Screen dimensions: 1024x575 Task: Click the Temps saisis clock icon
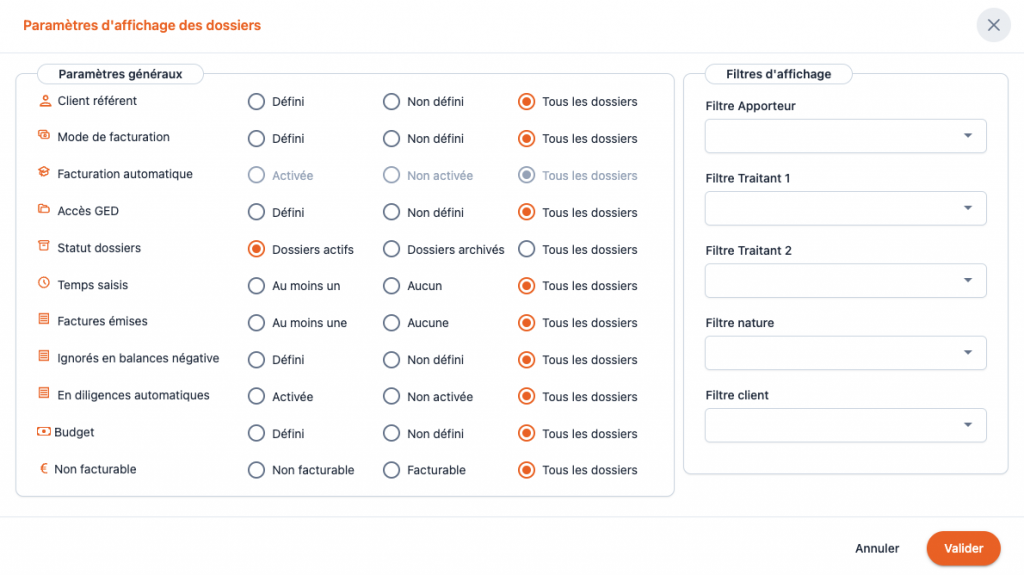tap(44, 285)
